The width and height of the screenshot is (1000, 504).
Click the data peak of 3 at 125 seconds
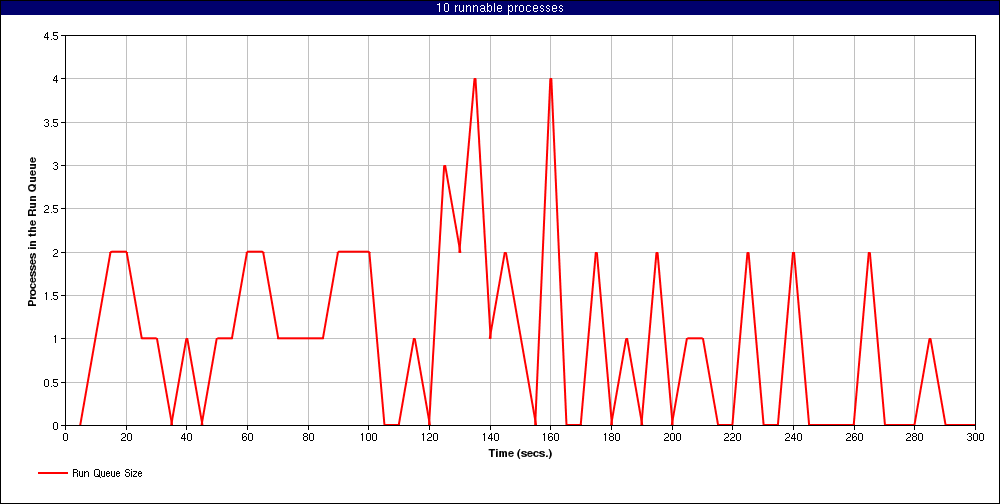pyautogui.click(x=444, y=166)
